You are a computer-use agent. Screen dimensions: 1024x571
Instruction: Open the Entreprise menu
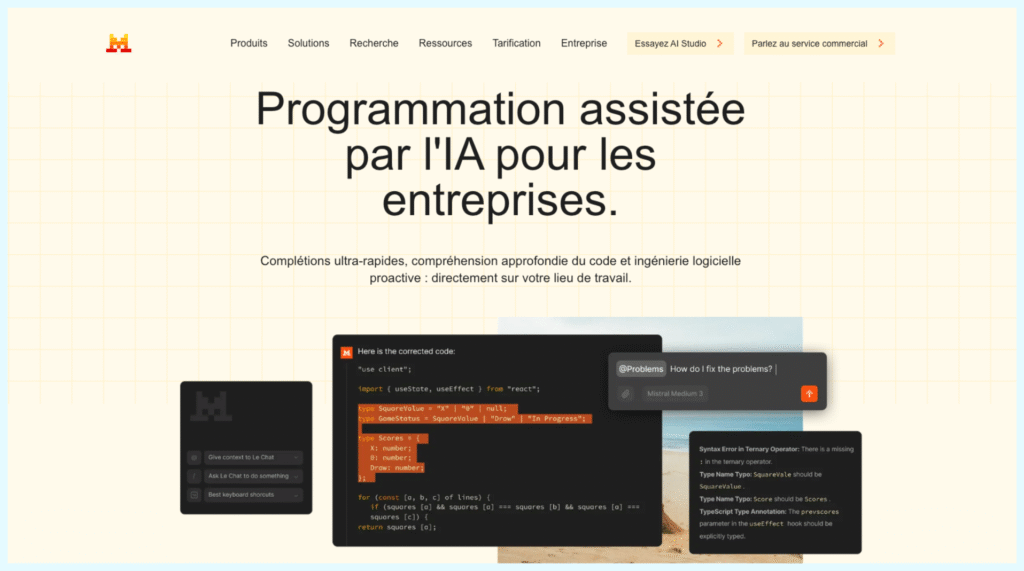point(584,43)
